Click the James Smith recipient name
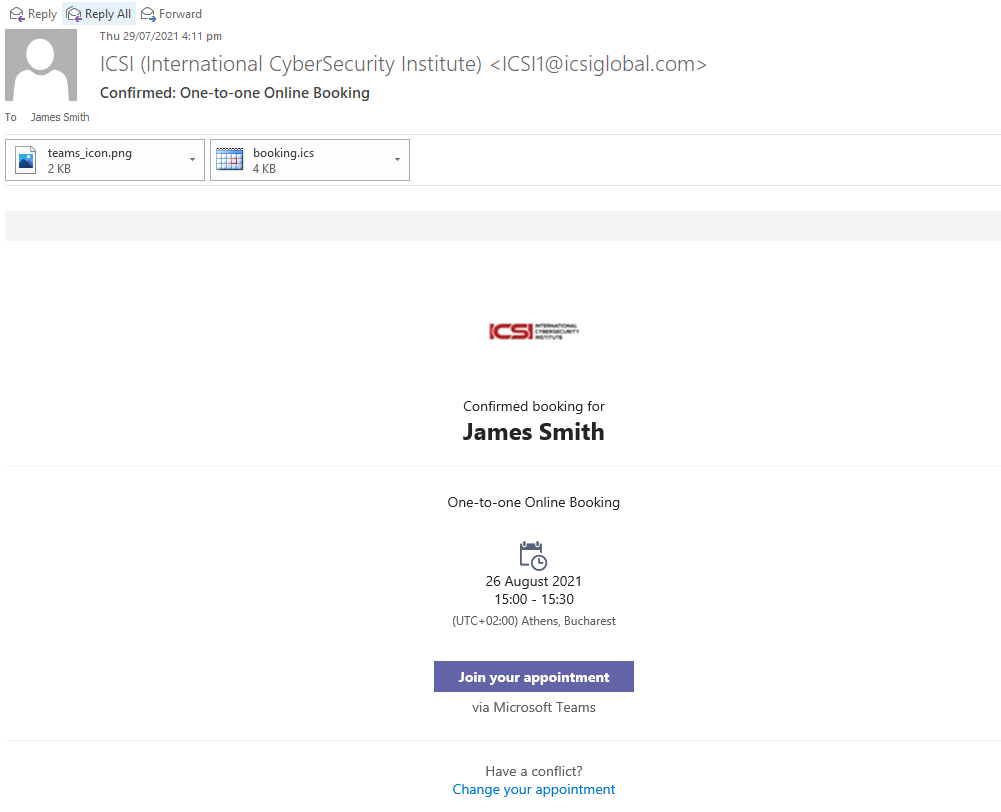Image resolution: width=1001 pixels, height=812 pixels. (x=60, y=117)
